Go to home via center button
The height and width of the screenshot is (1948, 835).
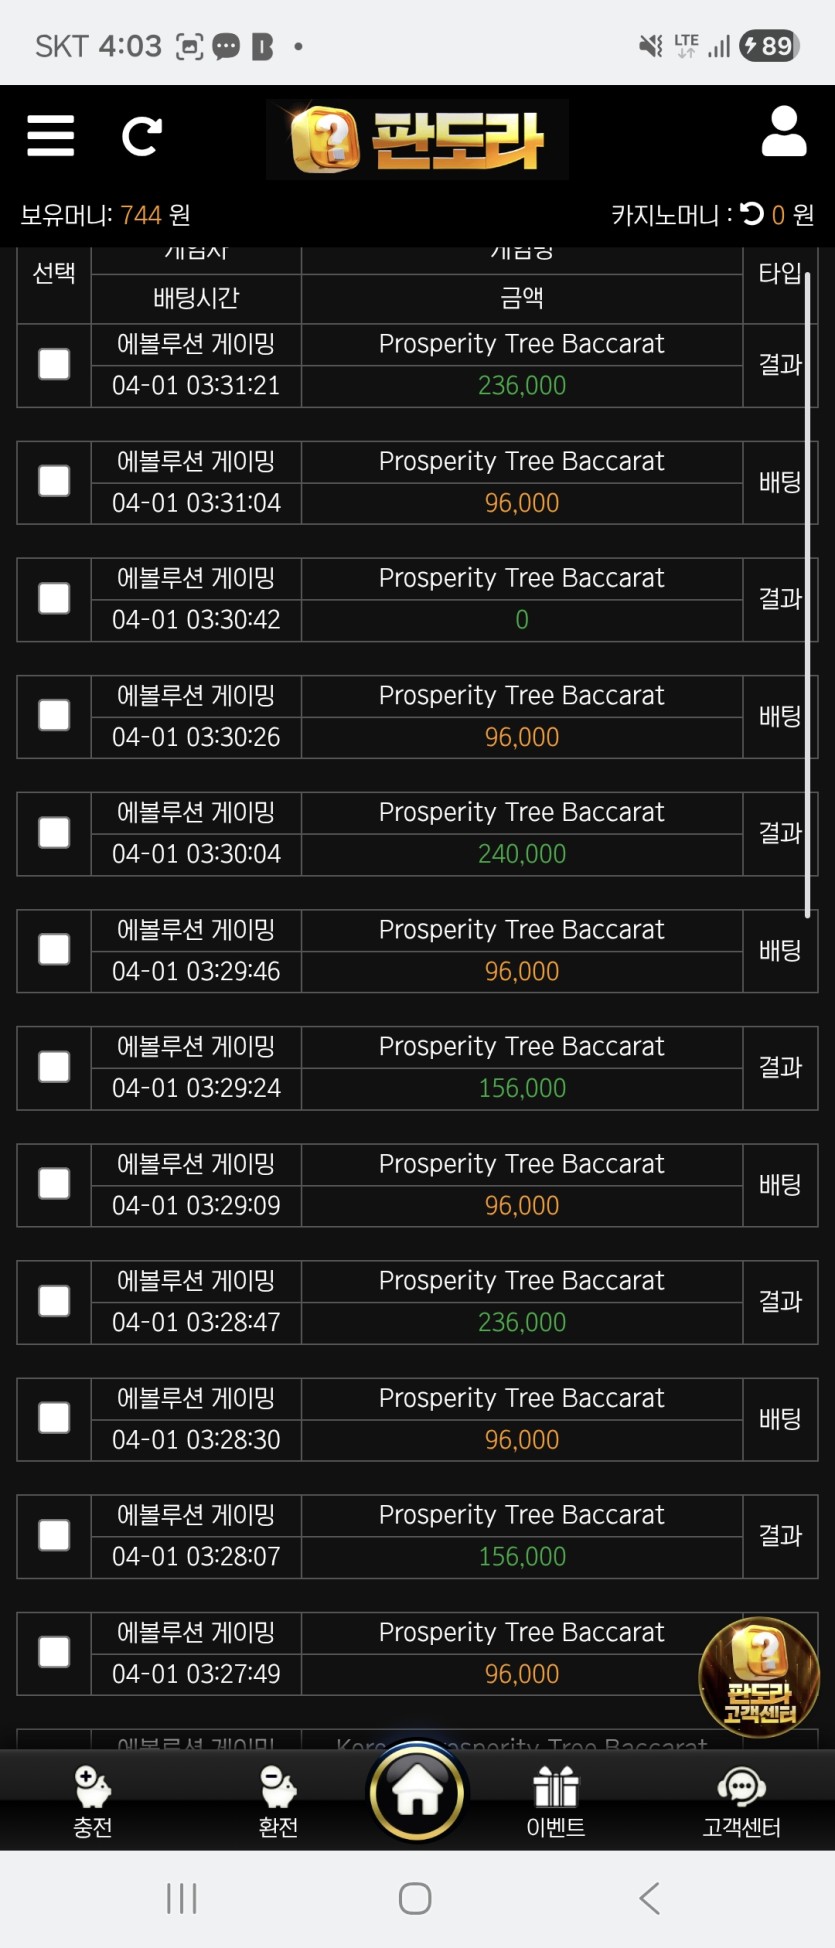[416, 1792]
